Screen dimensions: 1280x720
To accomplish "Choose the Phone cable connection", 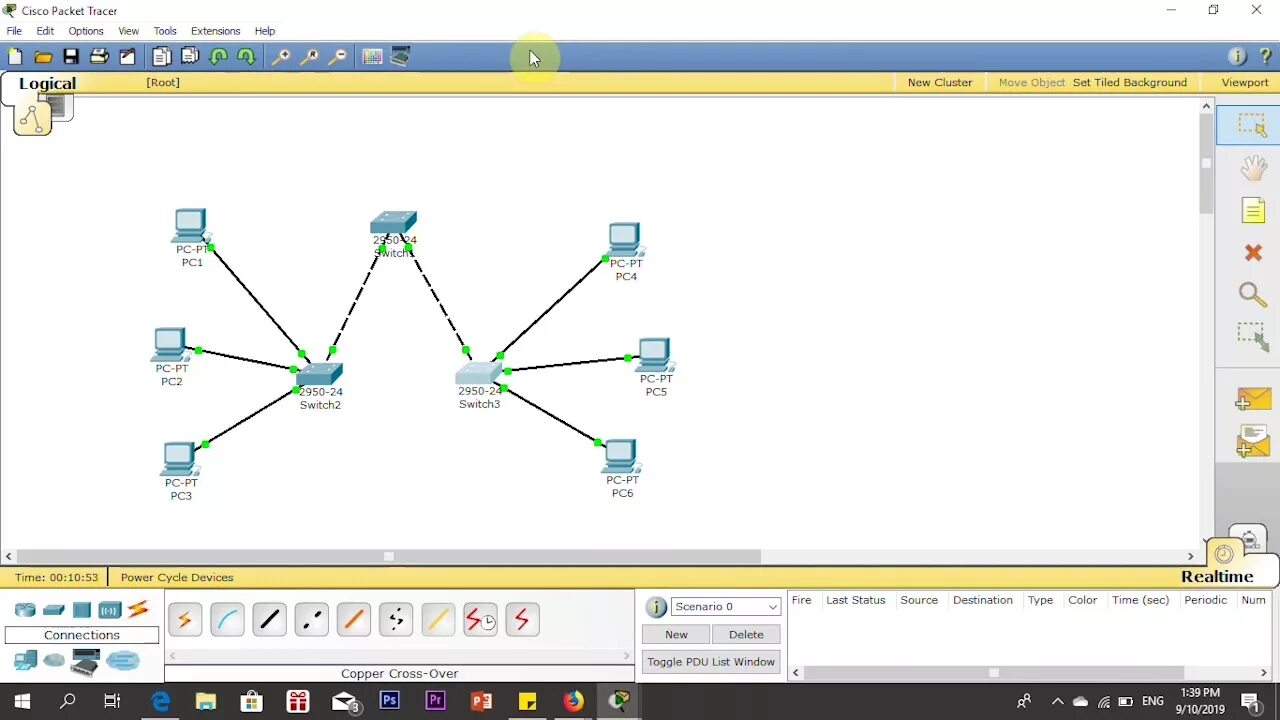I will click(395, 620).
